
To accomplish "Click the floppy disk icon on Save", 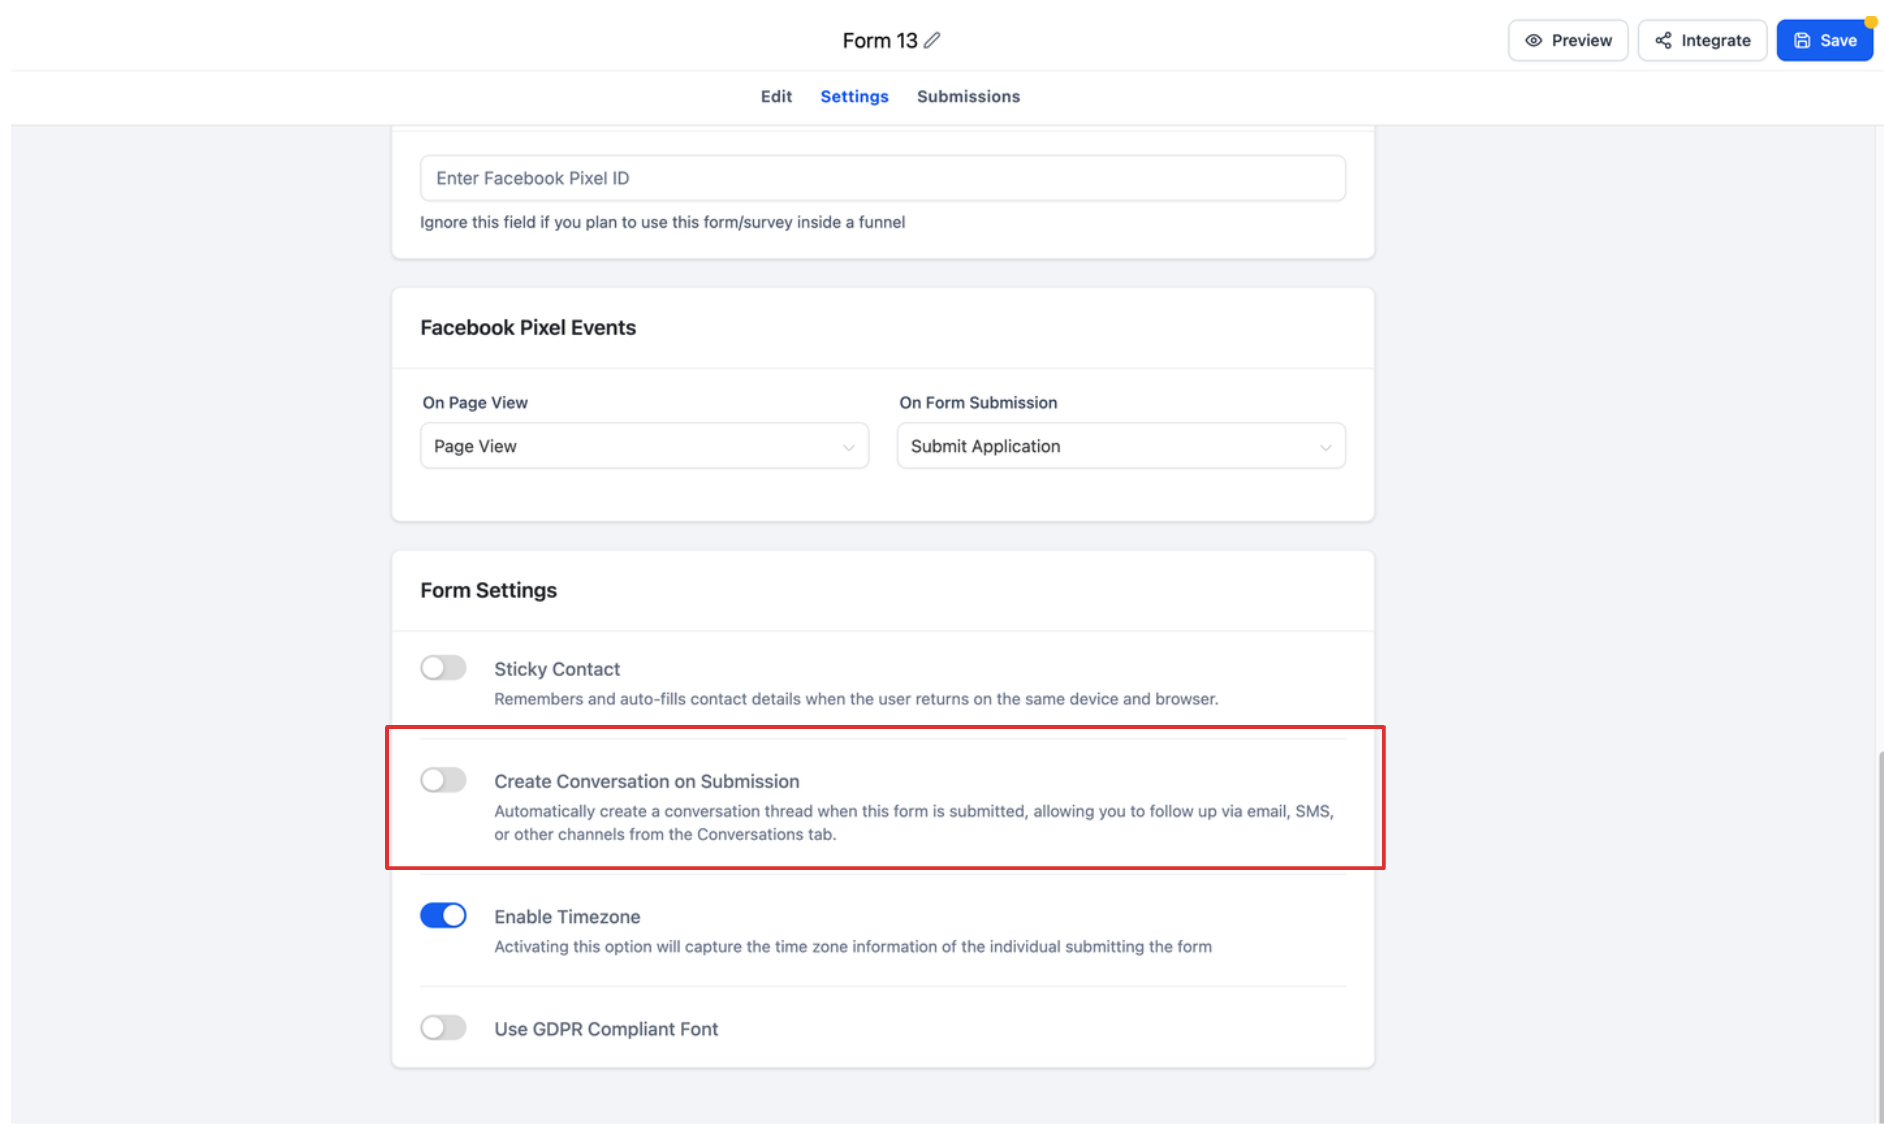I will pos(1802,40).
